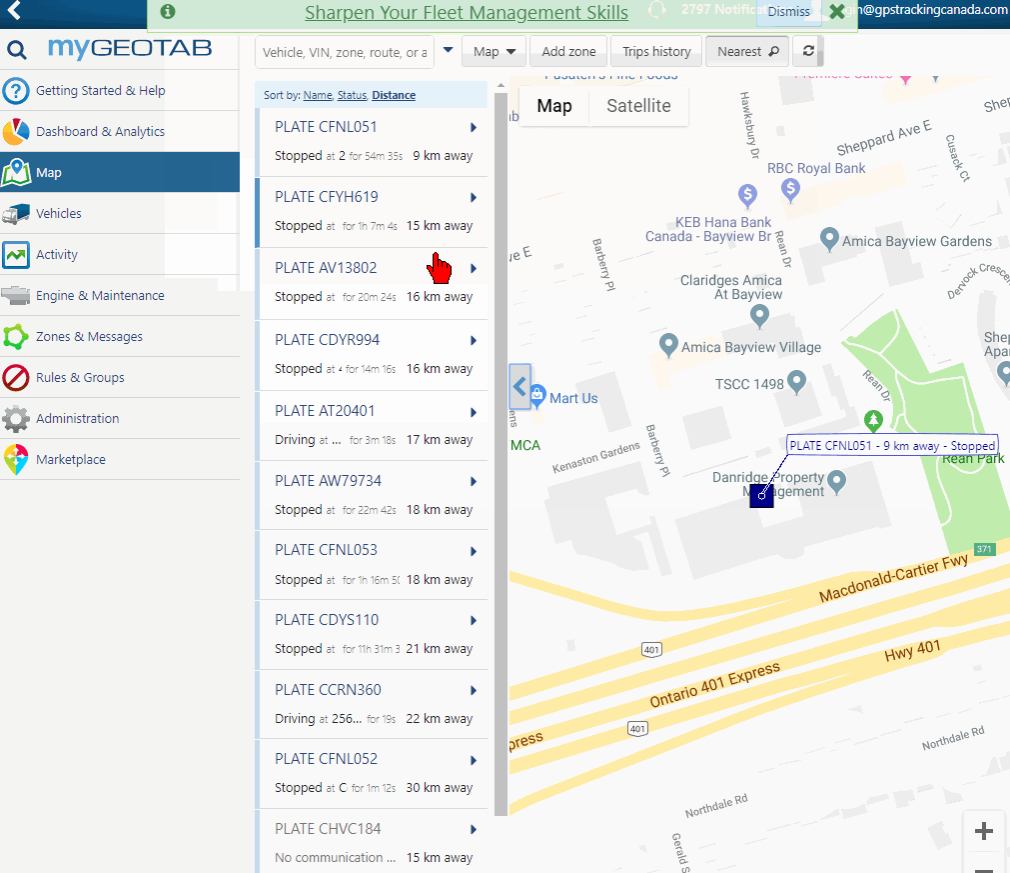
Task: Open Zones & Messages green icon
Action: point(15,336)
